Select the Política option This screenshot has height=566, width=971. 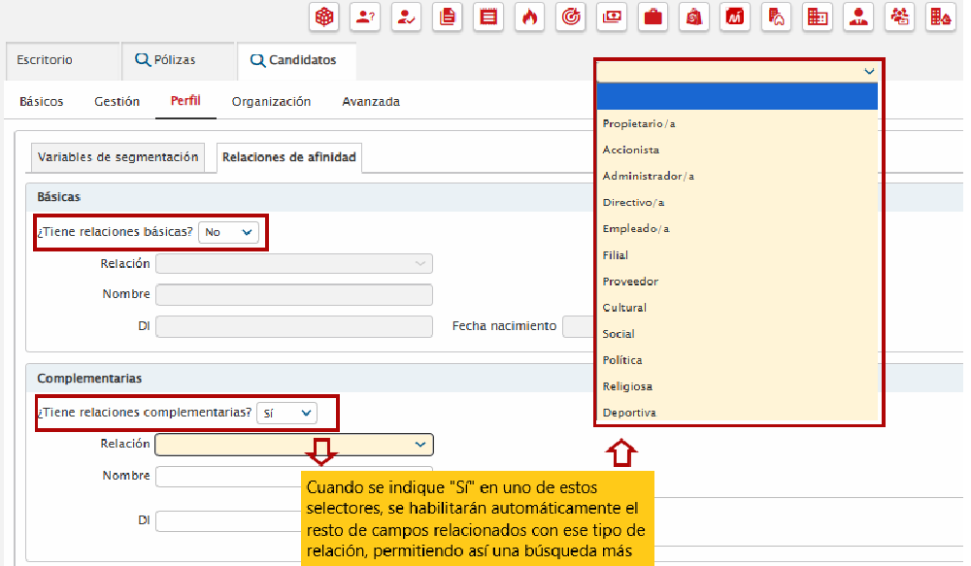click(x=737, y=360)
